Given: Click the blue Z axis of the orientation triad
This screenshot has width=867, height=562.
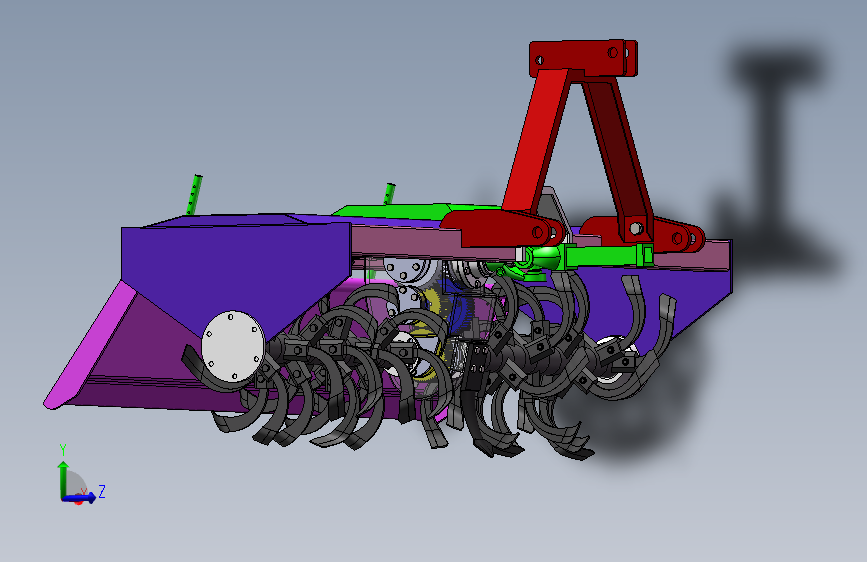Looking at the screenshot, I should coord(79,498).
